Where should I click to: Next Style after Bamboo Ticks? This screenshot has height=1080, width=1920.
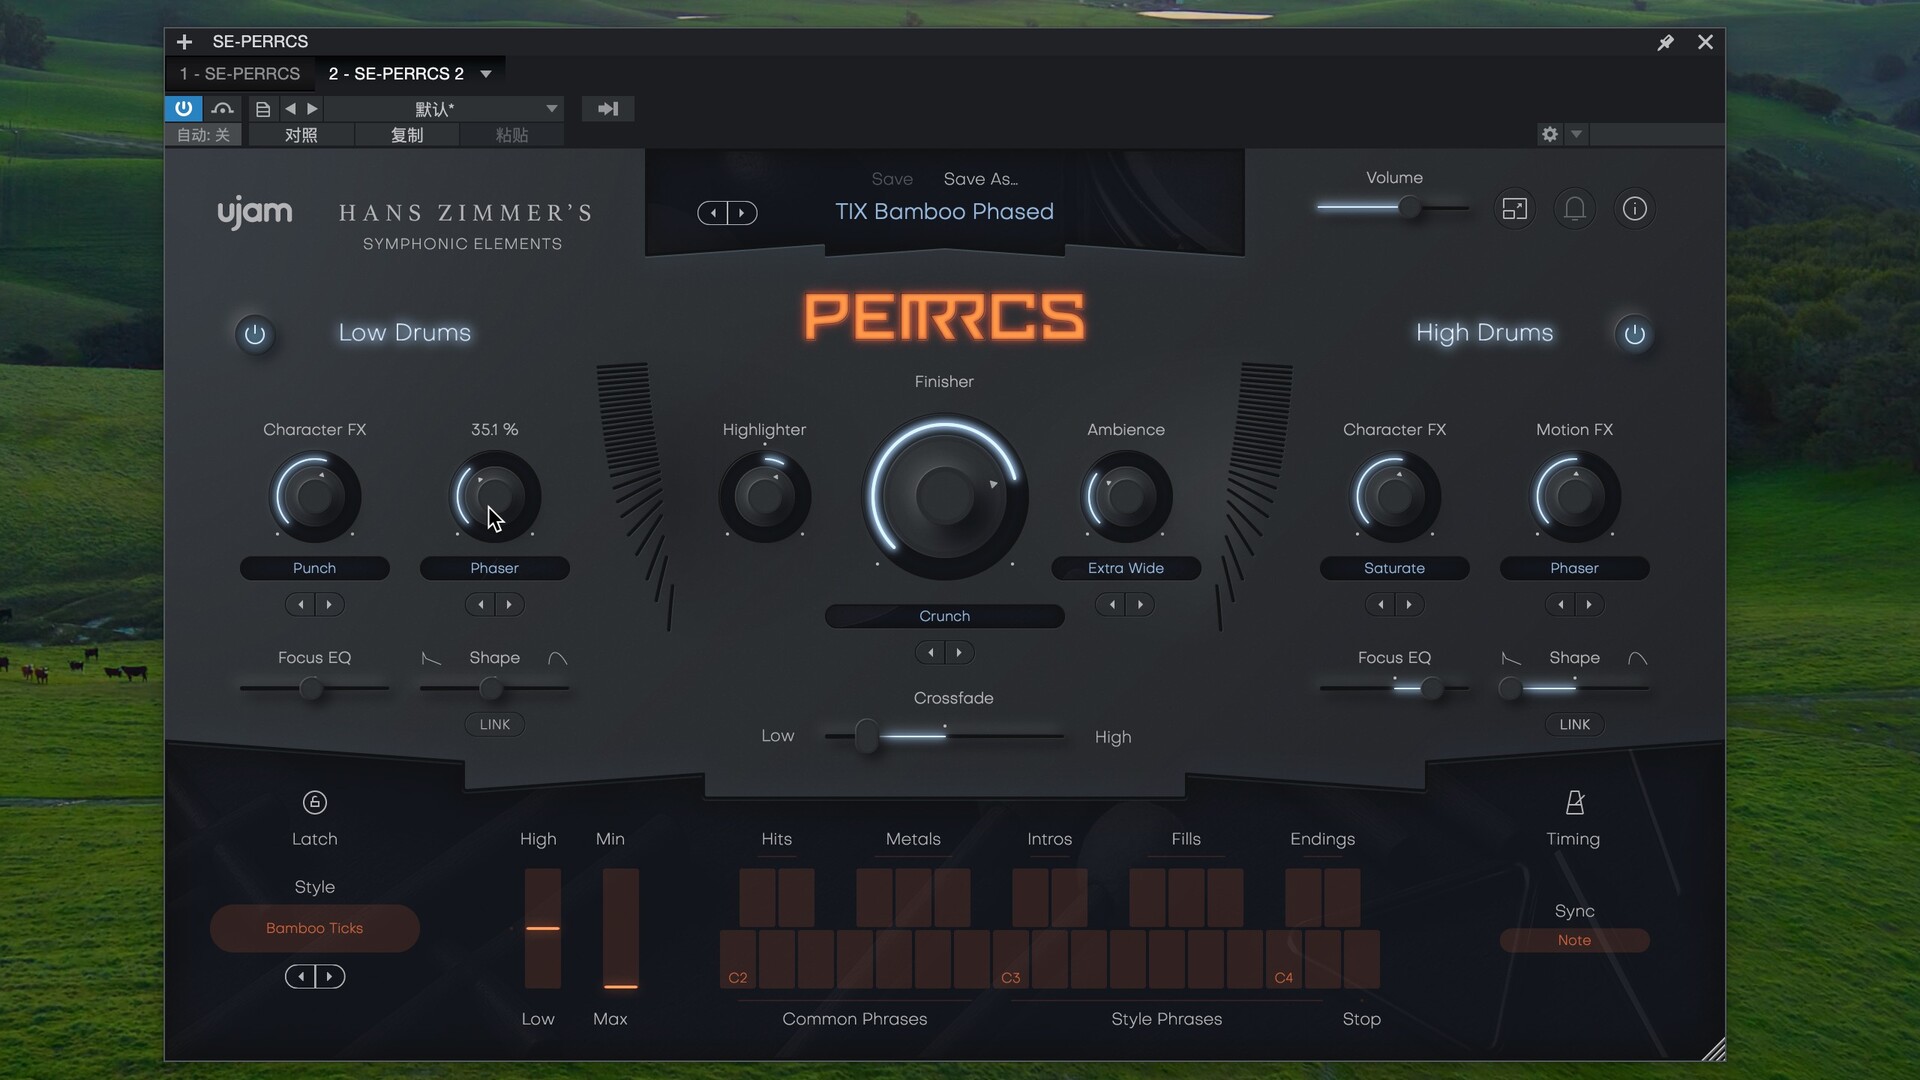pos(330,976)
